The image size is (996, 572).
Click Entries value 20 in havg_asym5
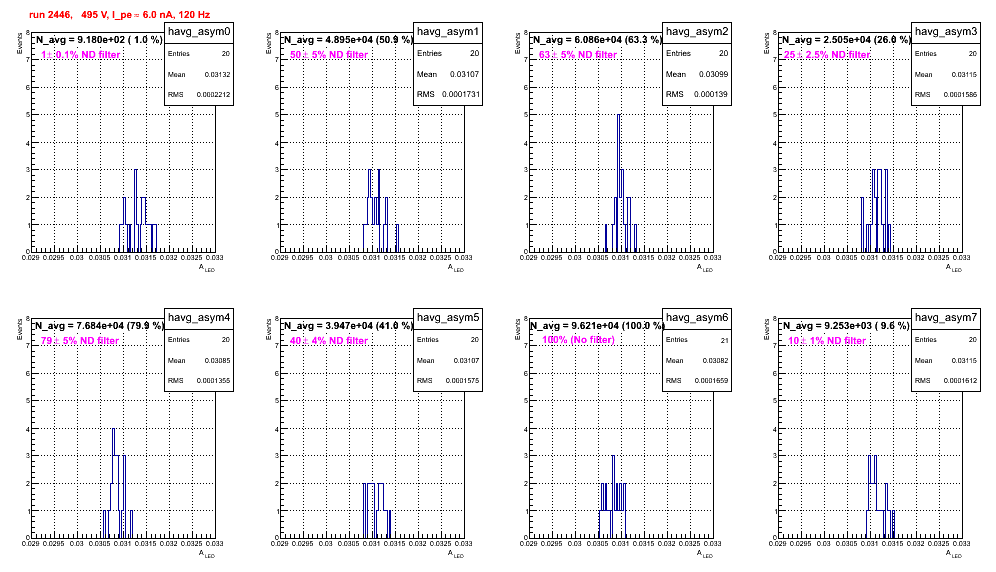click(475, 339)
